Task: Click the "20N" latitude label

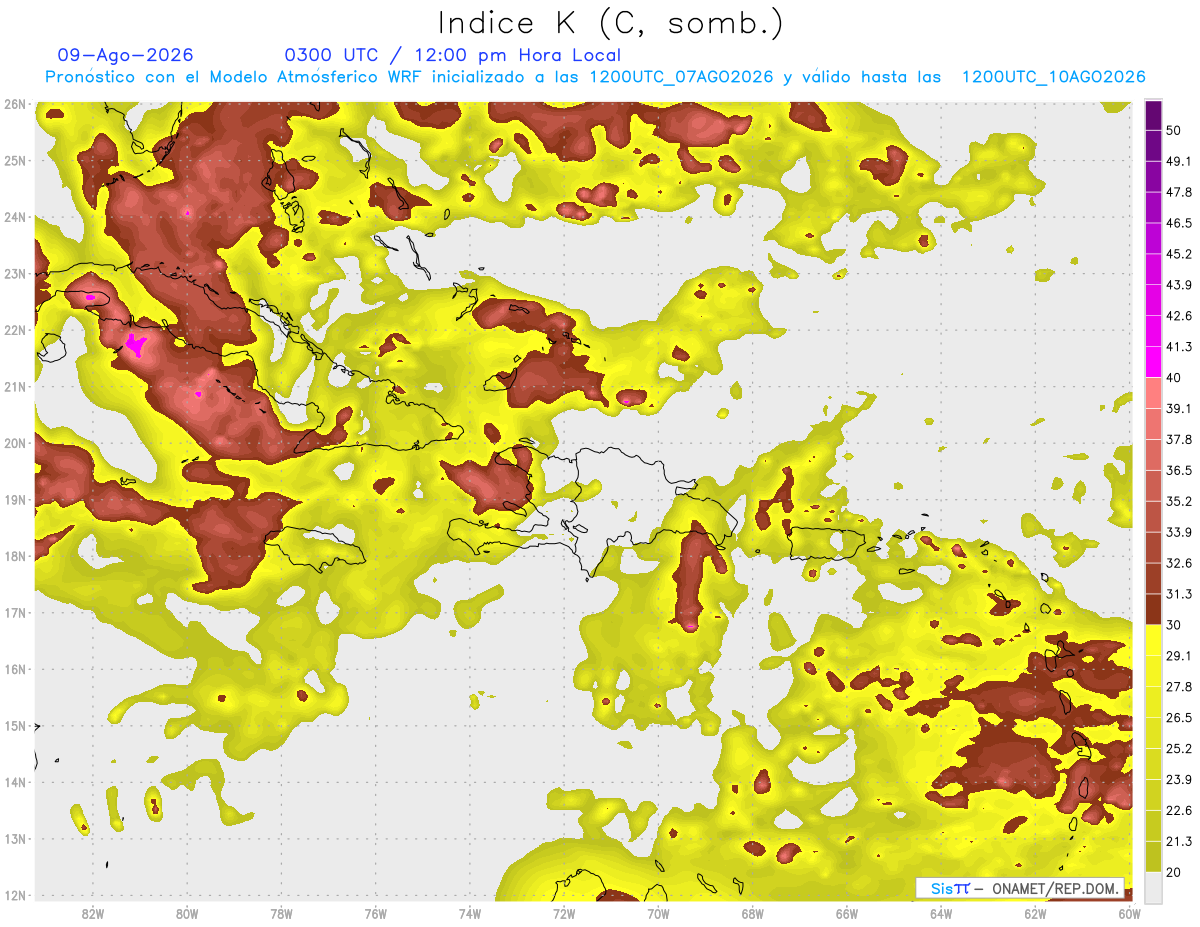Action: point(15,443)
